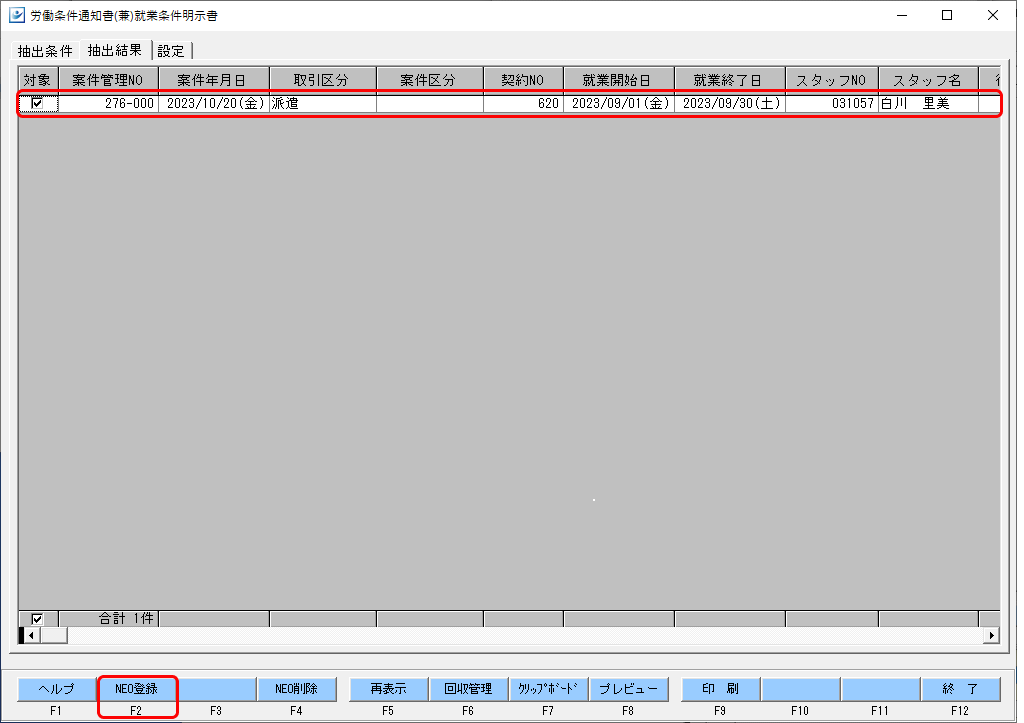Click the 契約NO column header

(x=523, y=80)
